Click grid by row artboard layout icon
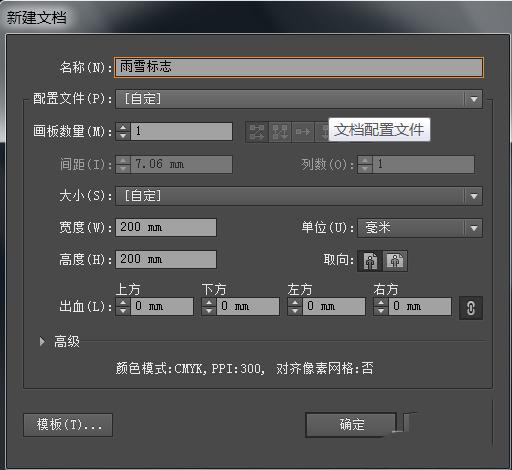Screen dimensions: 512x470 pos(257,132)
